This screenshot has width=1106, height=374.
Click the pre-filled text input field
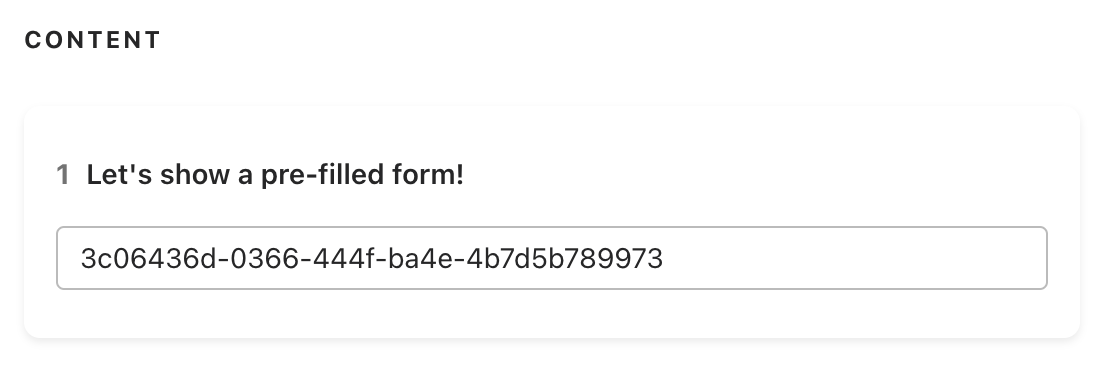552,258
